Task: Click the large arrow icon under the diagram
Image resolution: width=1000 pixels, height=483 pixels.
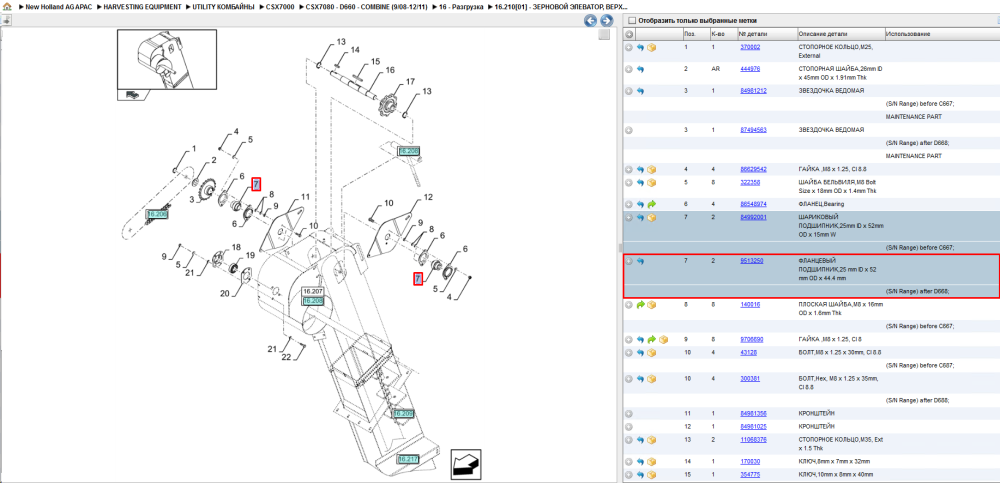Action: [466, 464]
